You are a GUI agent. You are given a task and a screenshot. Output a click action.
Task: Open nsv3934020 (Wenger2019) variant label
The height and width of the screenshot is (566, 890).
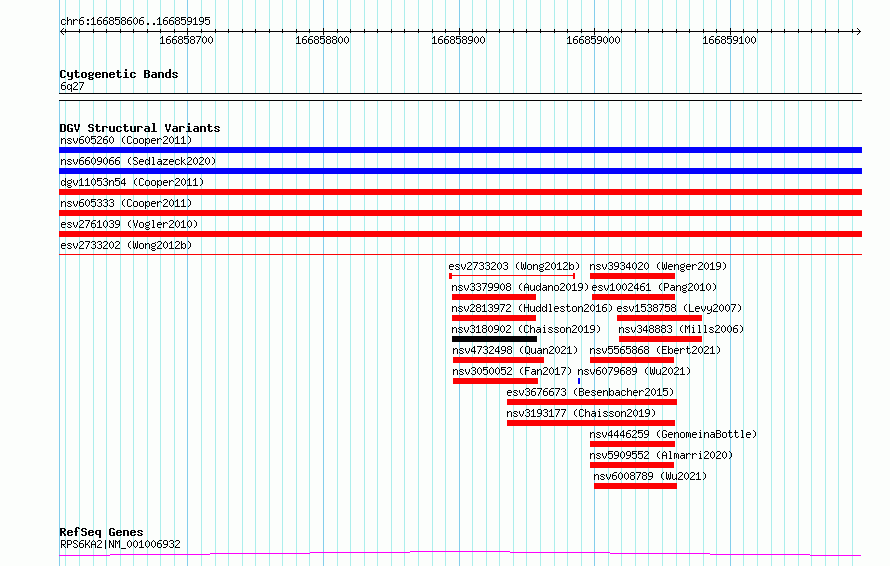point(658,266)
